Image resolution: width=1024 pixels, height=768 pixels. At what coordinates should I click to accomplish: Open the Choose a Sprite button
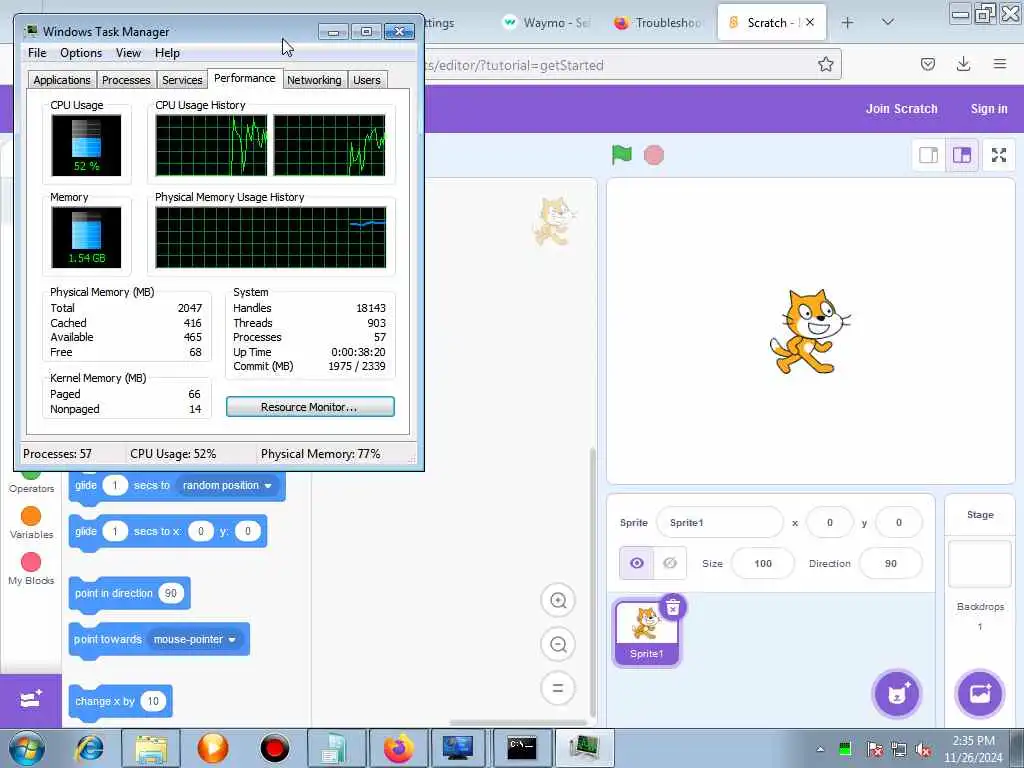pos(897,694)
